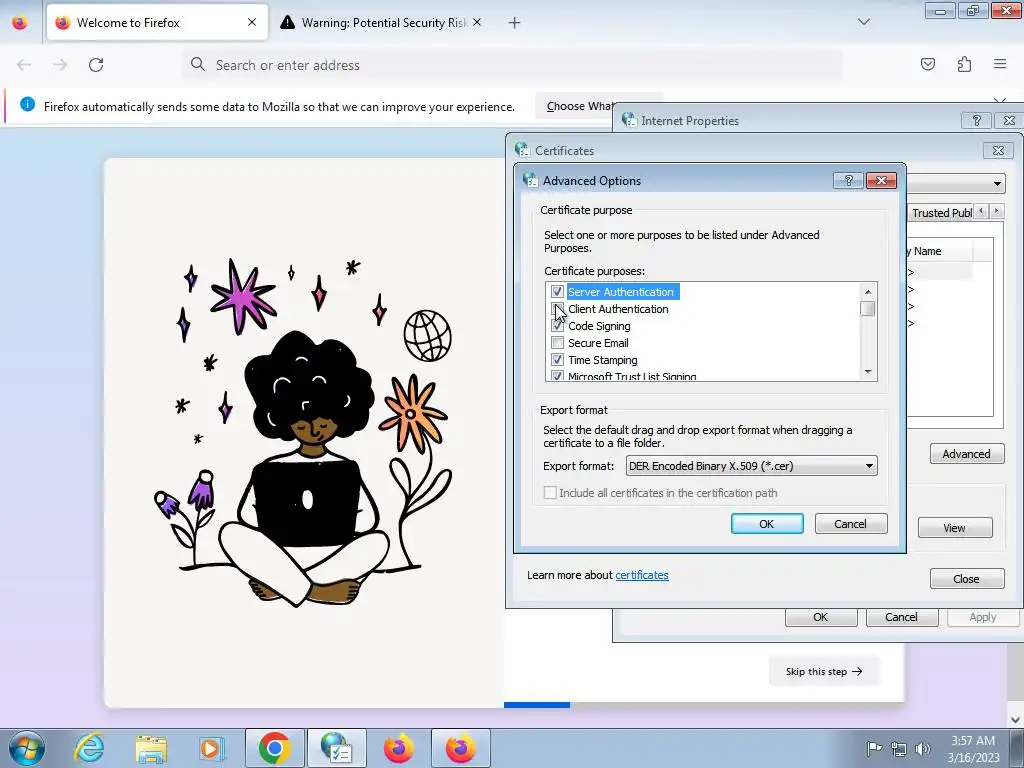This screenshot has width=1024, height=768.
Task: Open Windows Media Player from taskbar
Action: point(211,748)
